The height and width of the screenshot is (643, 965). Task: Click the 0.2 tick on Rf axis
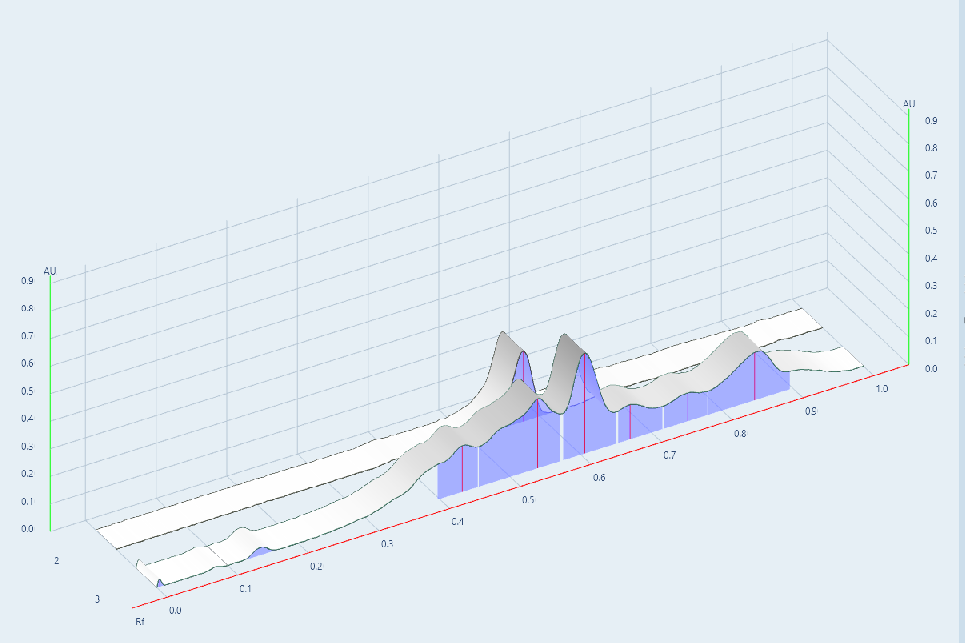coord(316,567)
